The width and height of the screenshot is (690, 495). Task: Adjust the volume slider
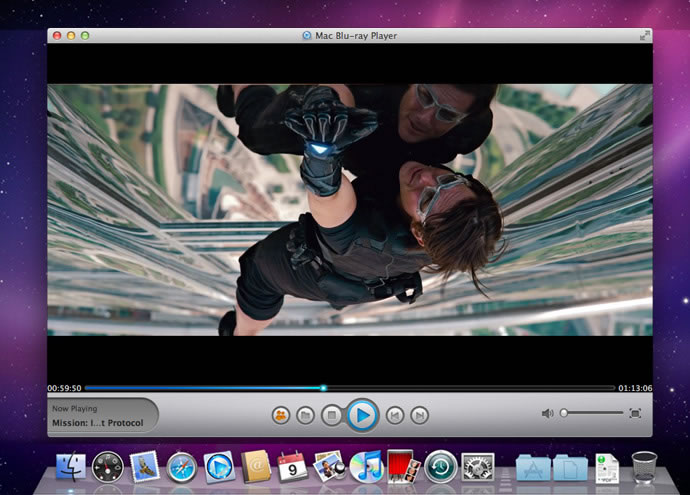(564, 413)
